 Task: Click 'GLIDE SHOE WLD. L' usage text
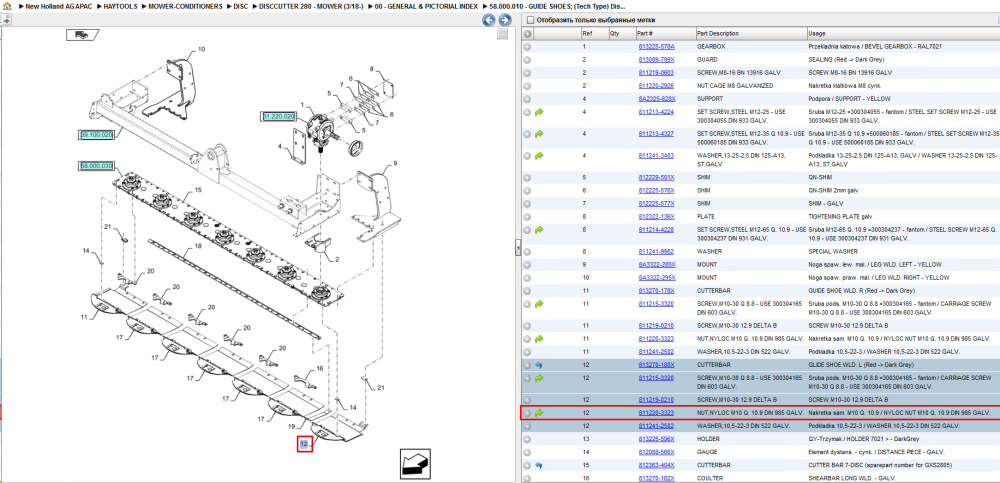[860, 366]
